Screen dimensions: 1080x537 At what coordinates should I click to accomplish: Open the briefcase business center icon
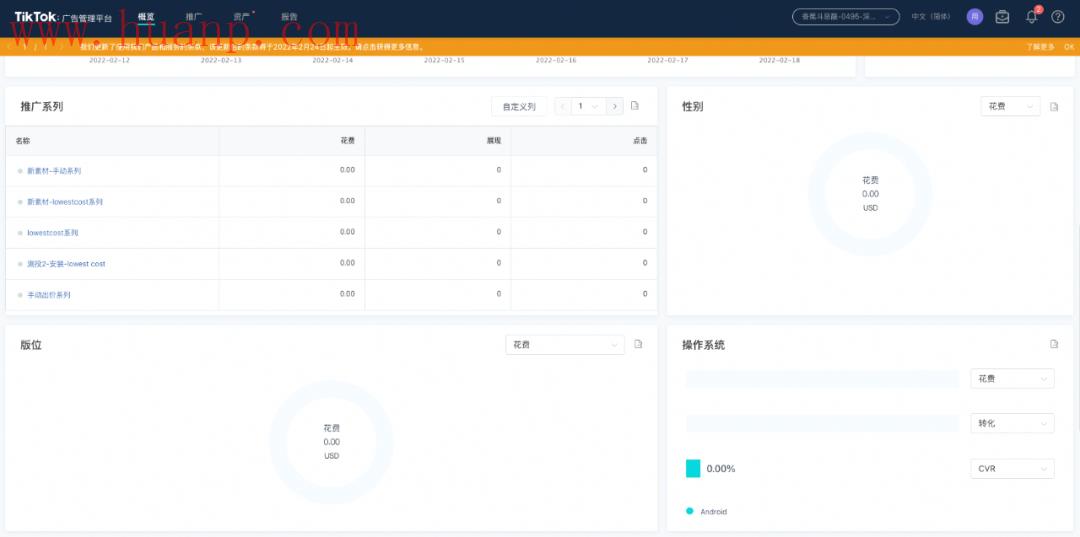pyautogui.click(x=1002, y=17)
